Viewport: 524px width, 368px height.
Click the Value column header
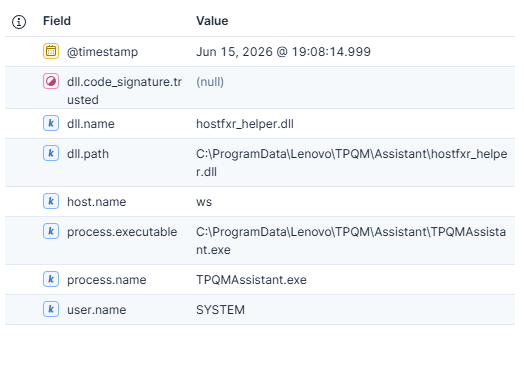(212, 21)
